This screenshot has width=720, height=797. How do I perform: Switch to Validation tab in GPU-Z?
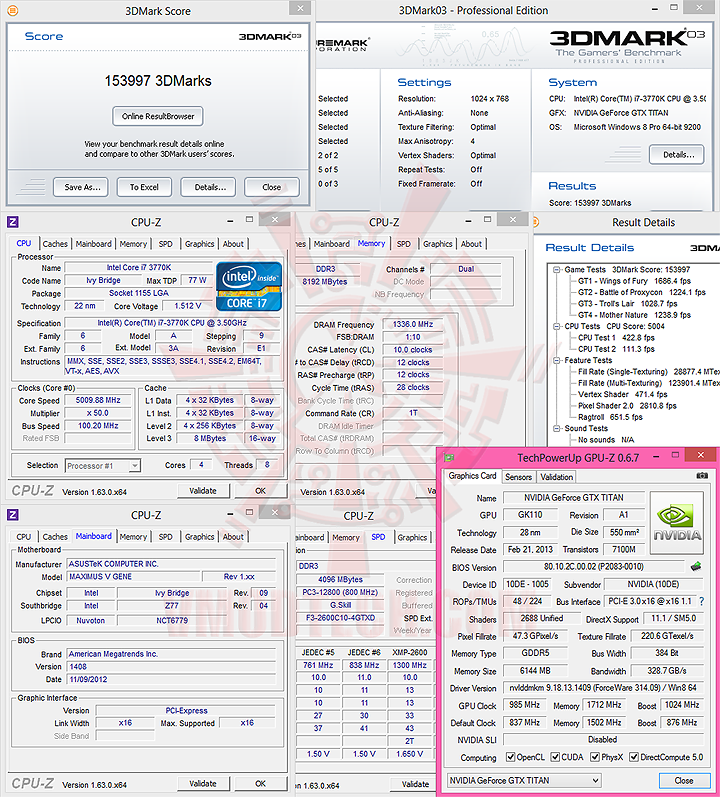click(x=556, y=477)
